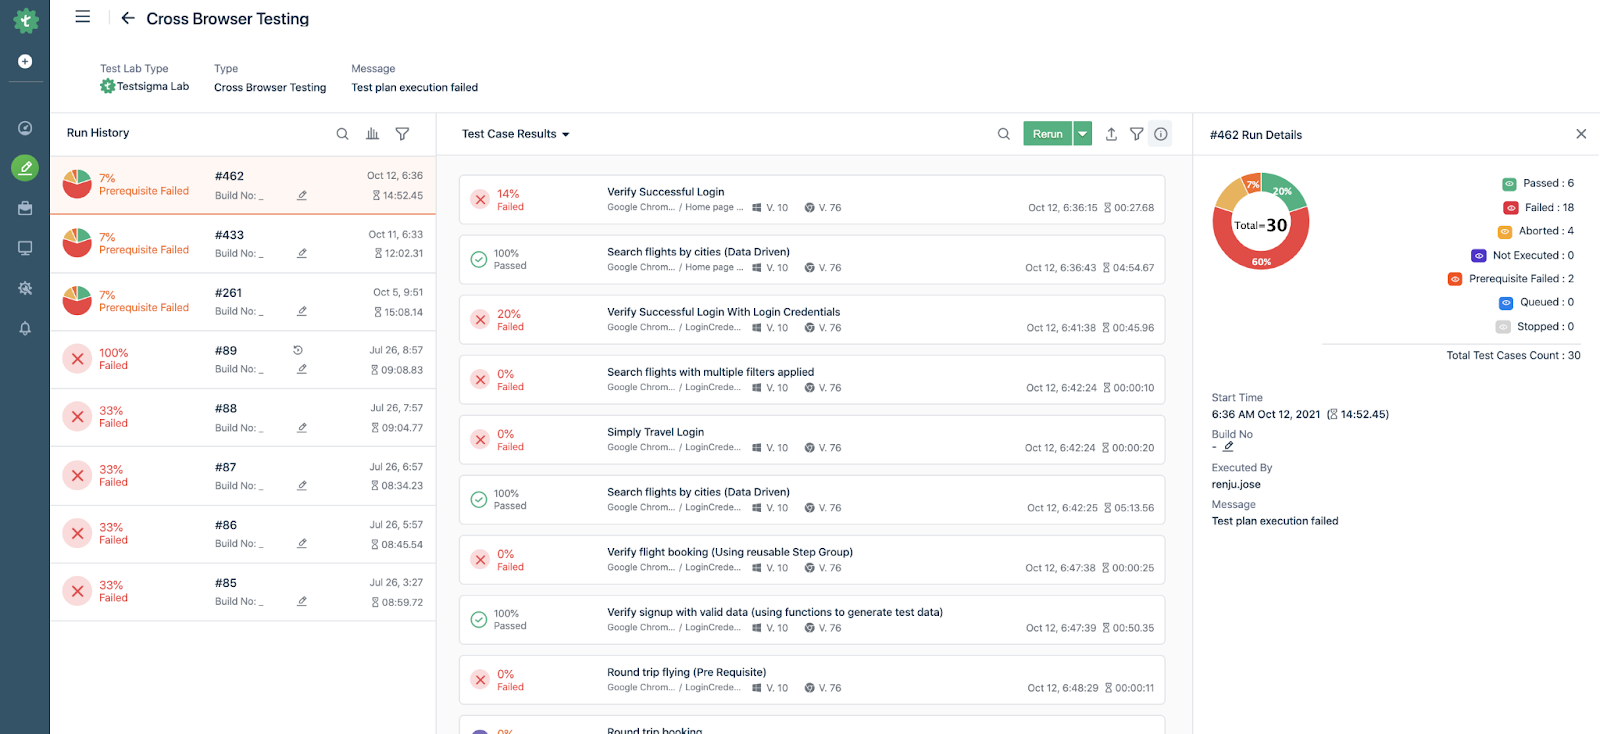The width and height of the screenshot is (1600, 734).
Task: Edit build number for run #462
Action: point(302,196)
